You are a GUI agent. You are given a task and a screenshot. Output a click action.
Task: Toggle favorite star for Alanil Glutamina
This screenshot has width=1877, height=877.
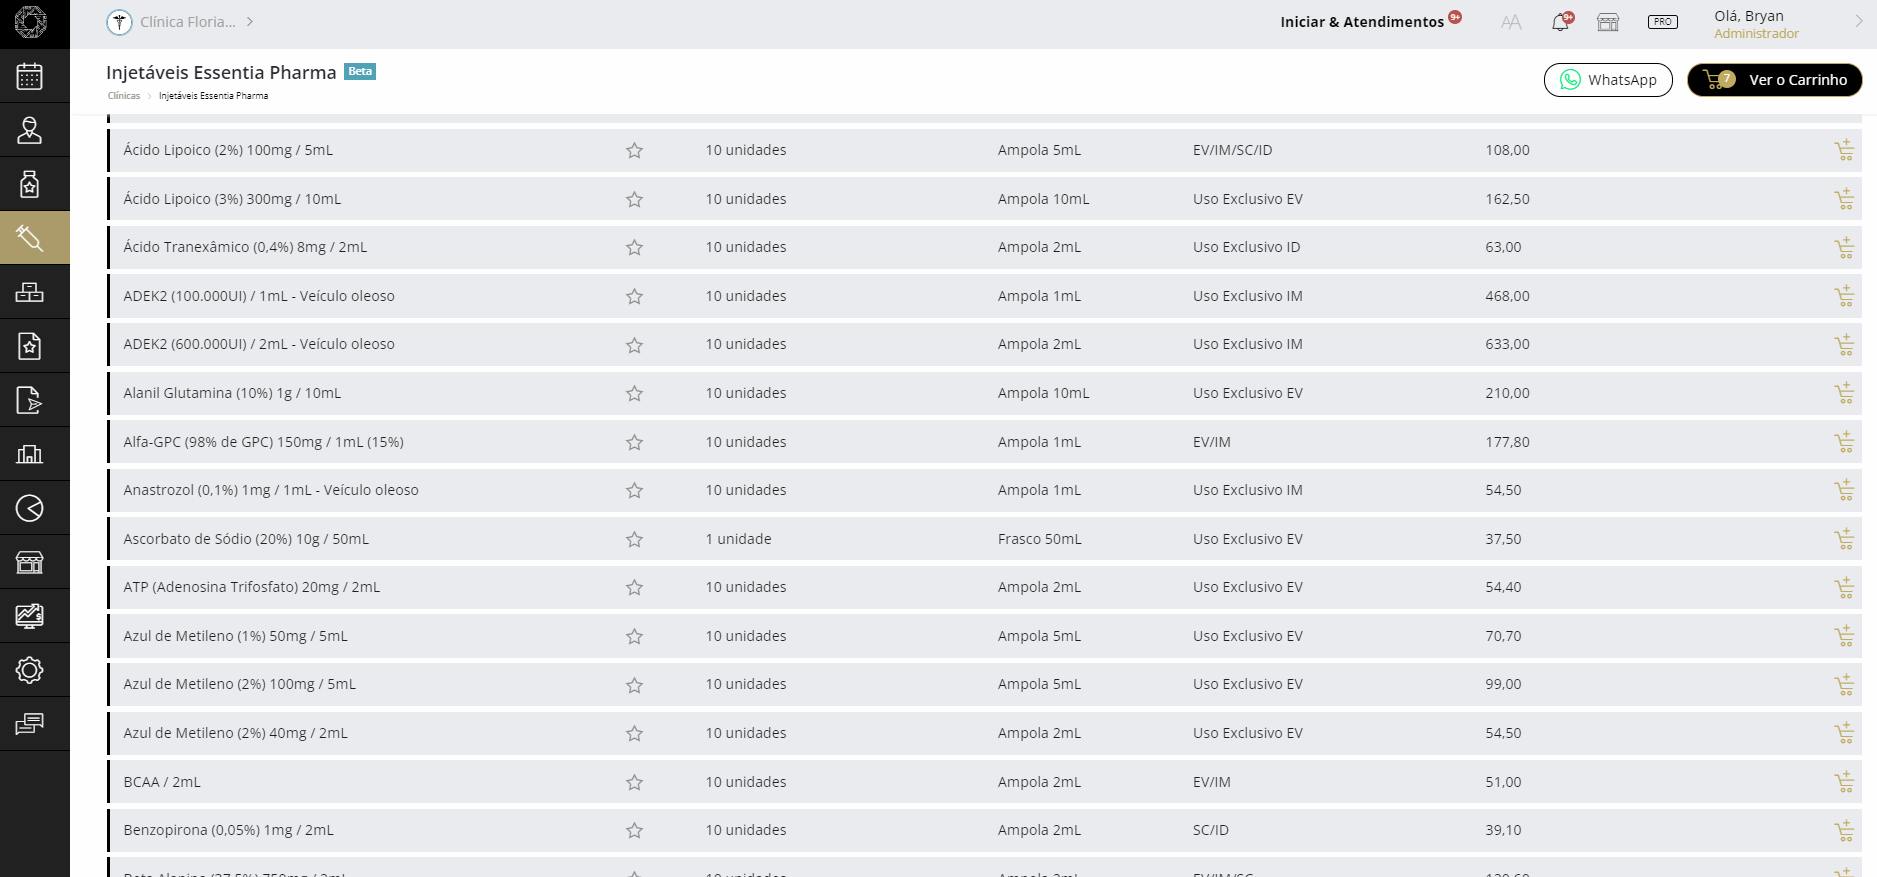coord(634,394)
